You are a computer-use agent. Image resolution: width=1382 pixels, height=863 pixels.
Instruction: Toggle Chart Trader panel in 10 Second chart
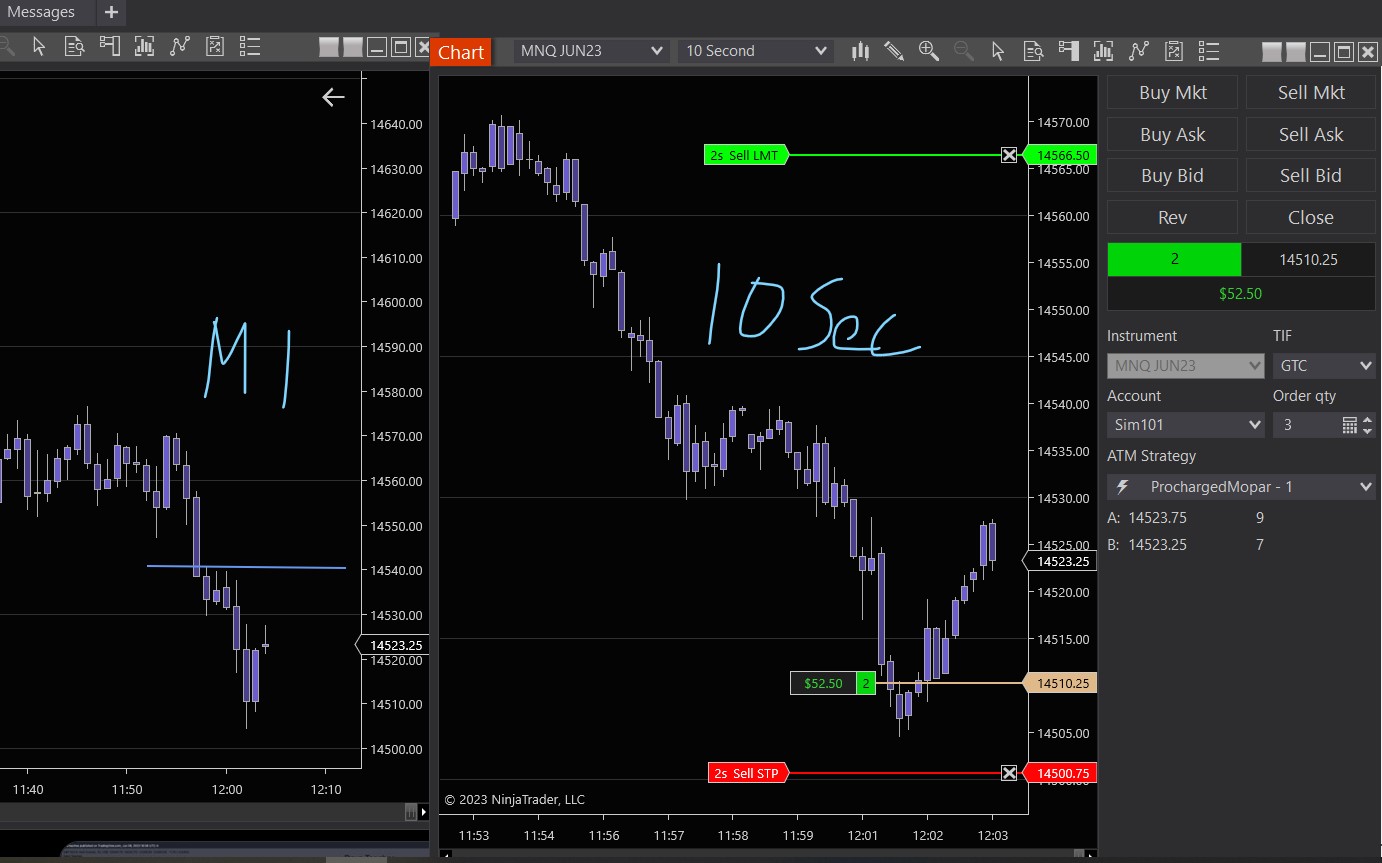point(1068,51)
